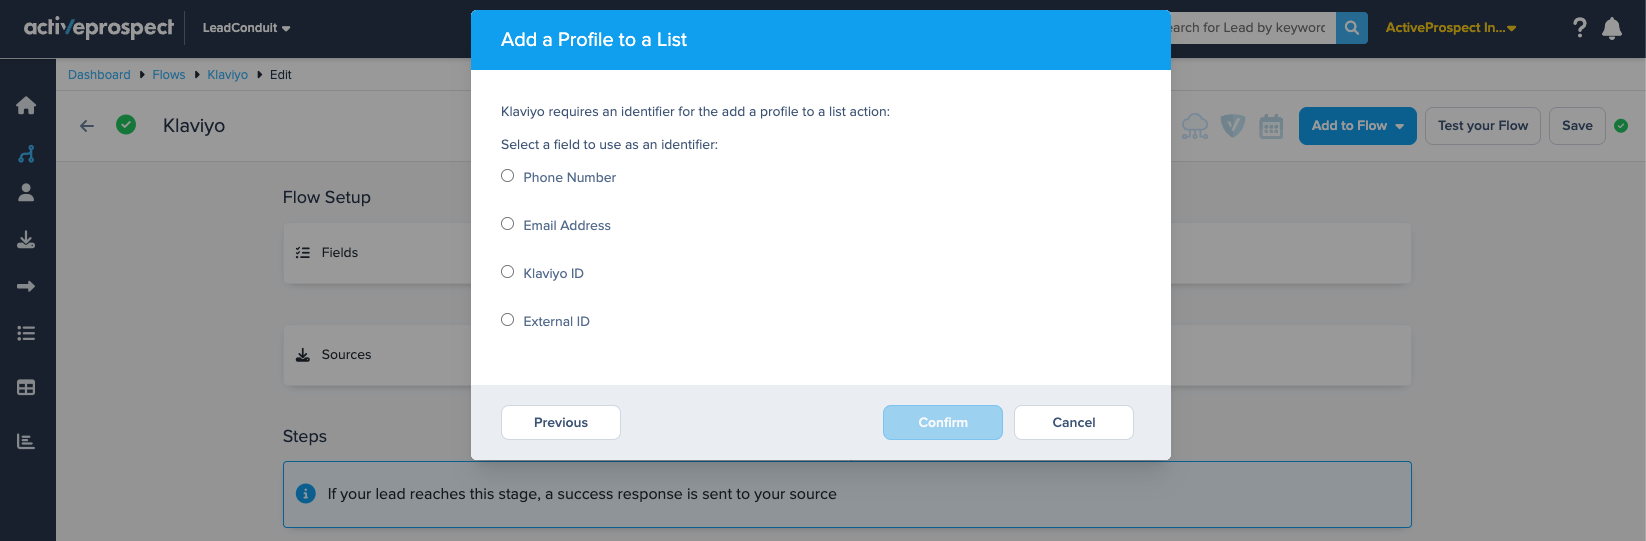Choose the Klaviyo ID radio option
This screenshot has height=541, width=1646.
[x=508, y=272]
